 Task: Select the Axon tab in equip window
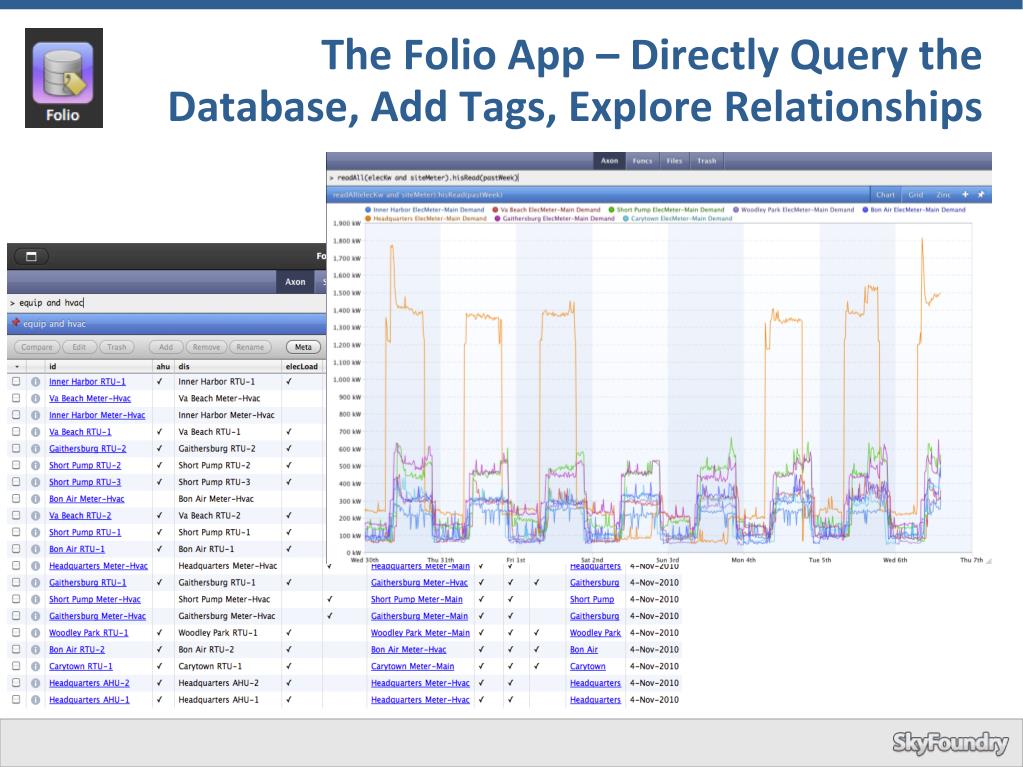(295, 282)
